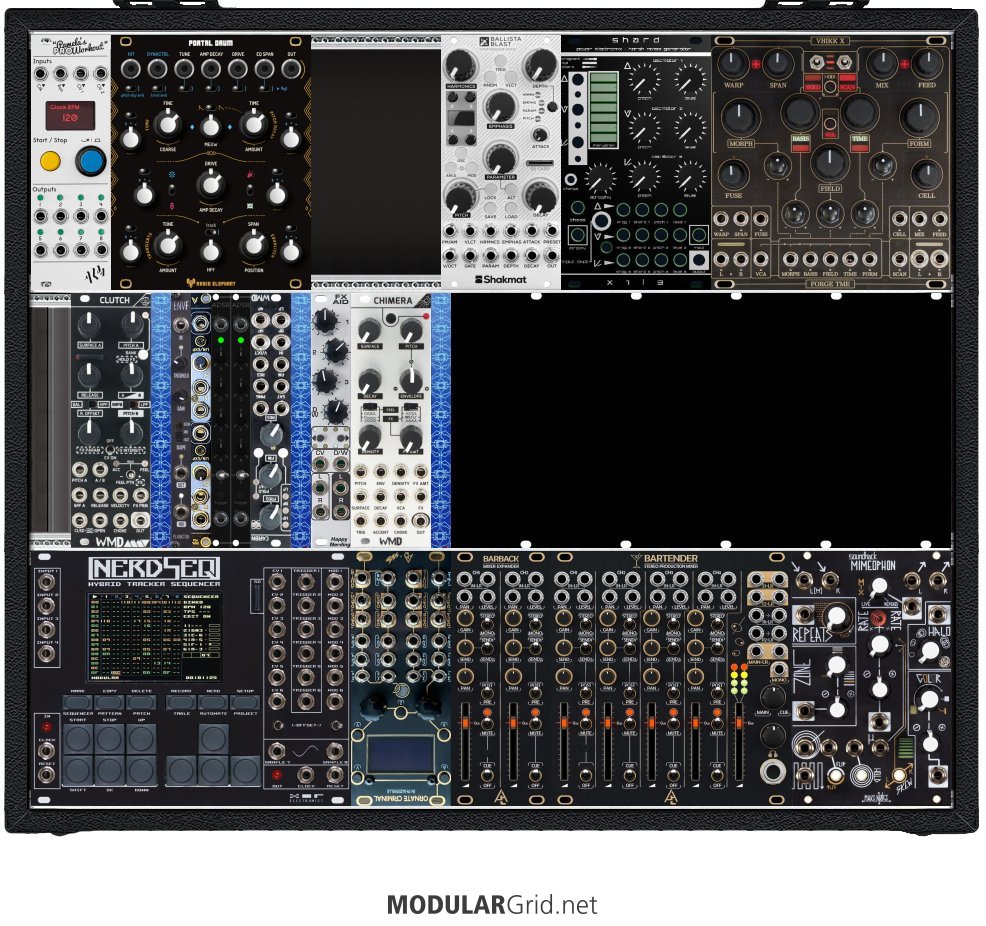986x926 pixels.
Task: Click the ENVELOPE knob on Chimera
Action: pos(411,380)
